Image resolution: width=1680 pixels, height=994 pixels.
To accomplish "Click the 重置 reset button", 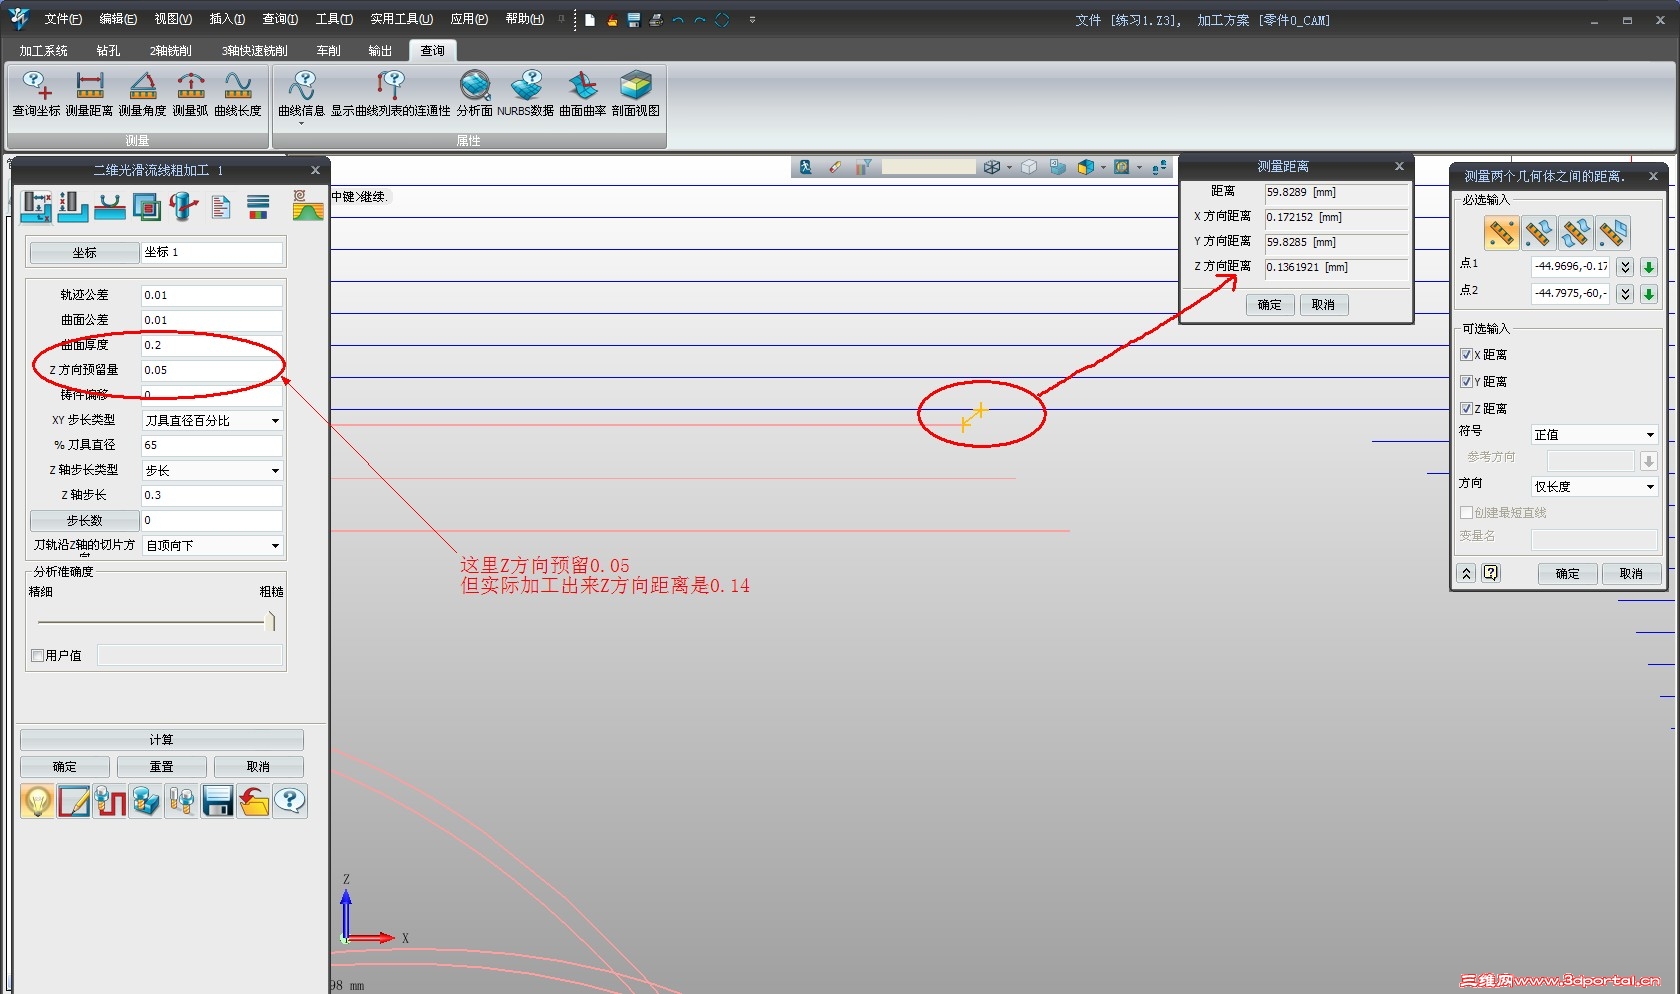I will click(161, 767).
